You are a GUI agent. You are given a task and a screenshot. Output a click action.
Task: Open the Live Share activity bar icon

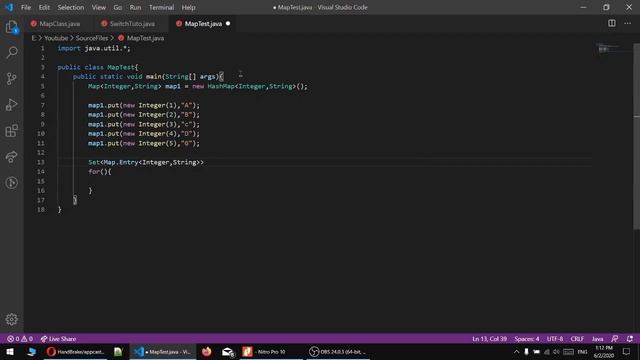click(11, 157)
